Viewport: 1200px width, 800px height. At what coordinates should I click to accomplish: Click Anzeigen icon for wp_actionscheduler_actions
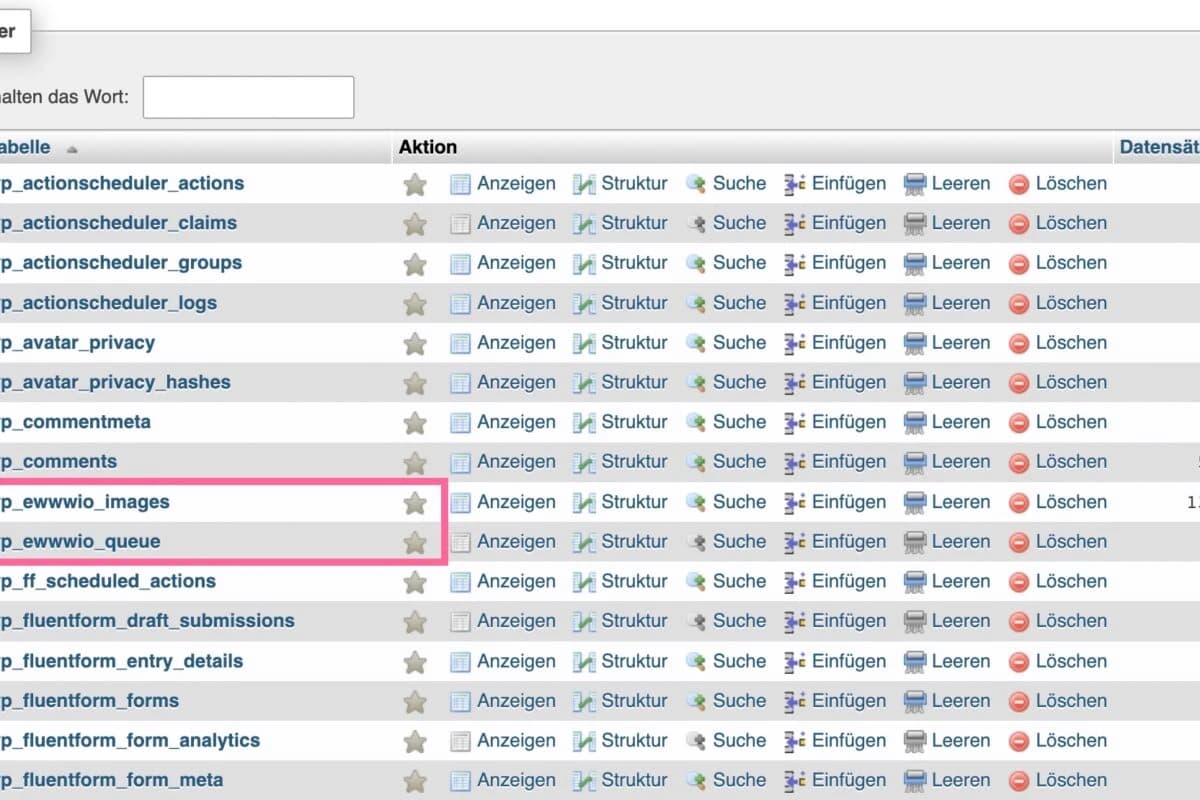pyautogui.click(x=460, y=184)
